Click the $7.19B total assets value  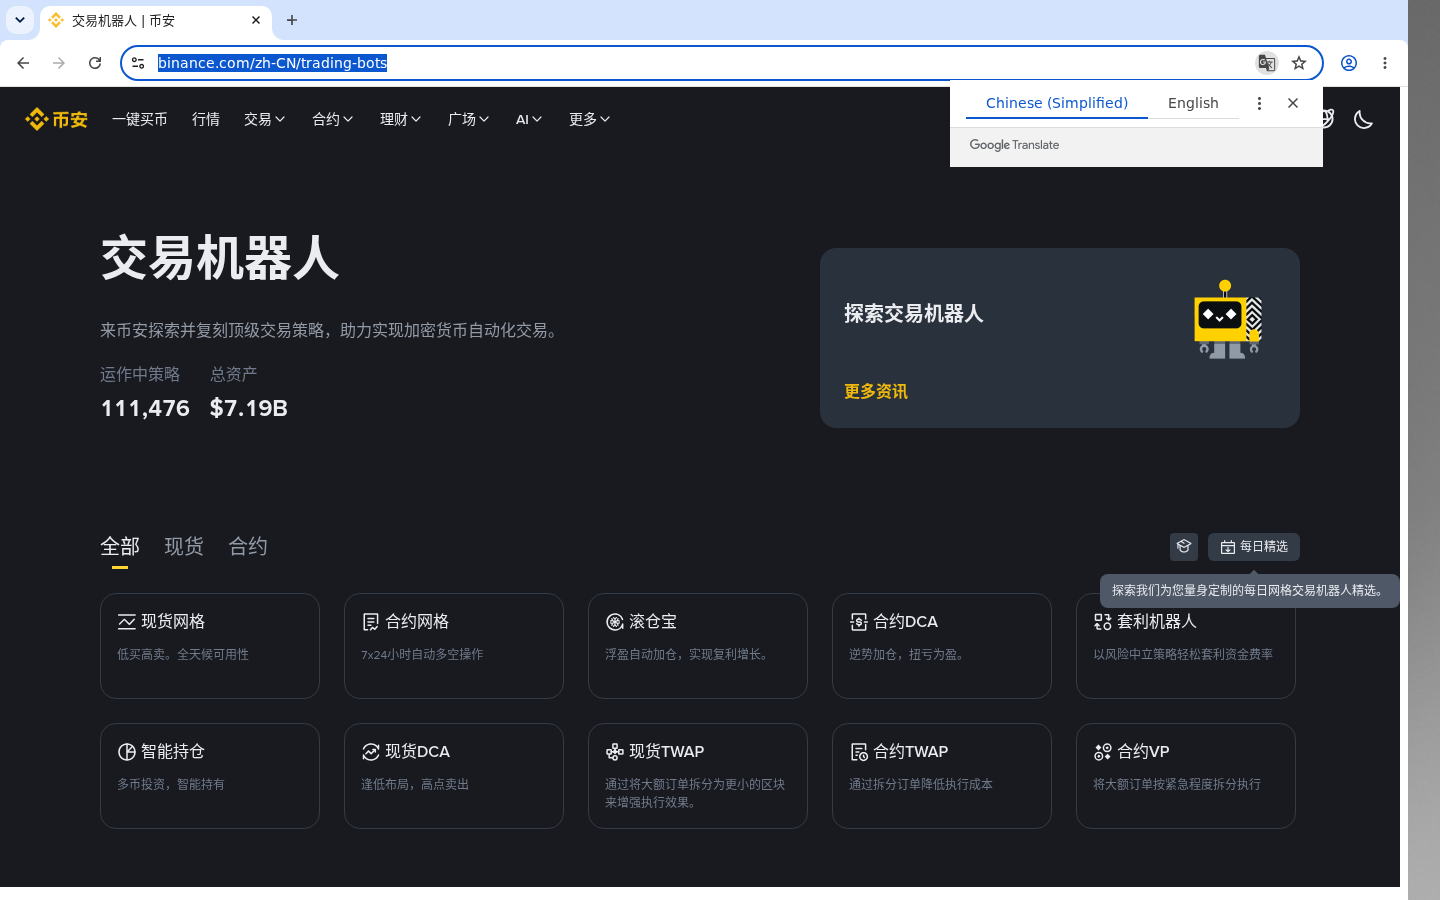(249, 409)
